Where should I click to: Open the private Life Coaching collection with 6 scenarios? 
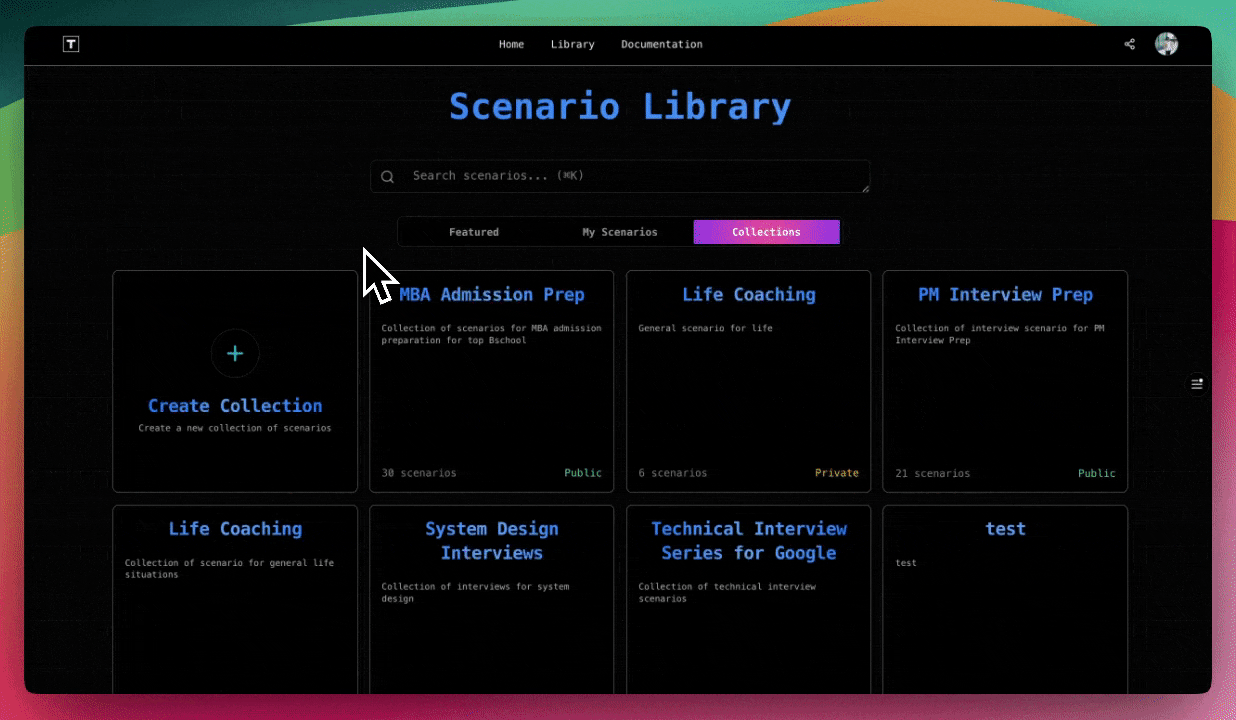click(748, 381)
